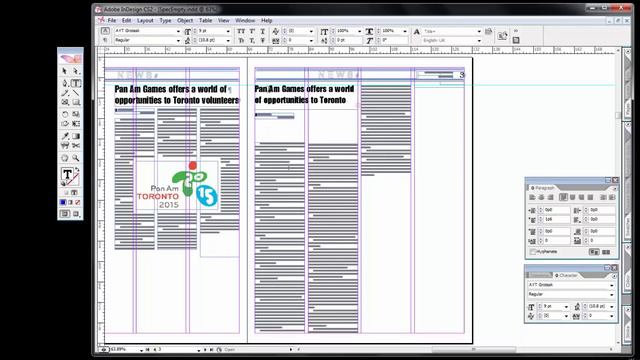
Task: Select the Free Transform tool
Action: click(x=76, y=123)
